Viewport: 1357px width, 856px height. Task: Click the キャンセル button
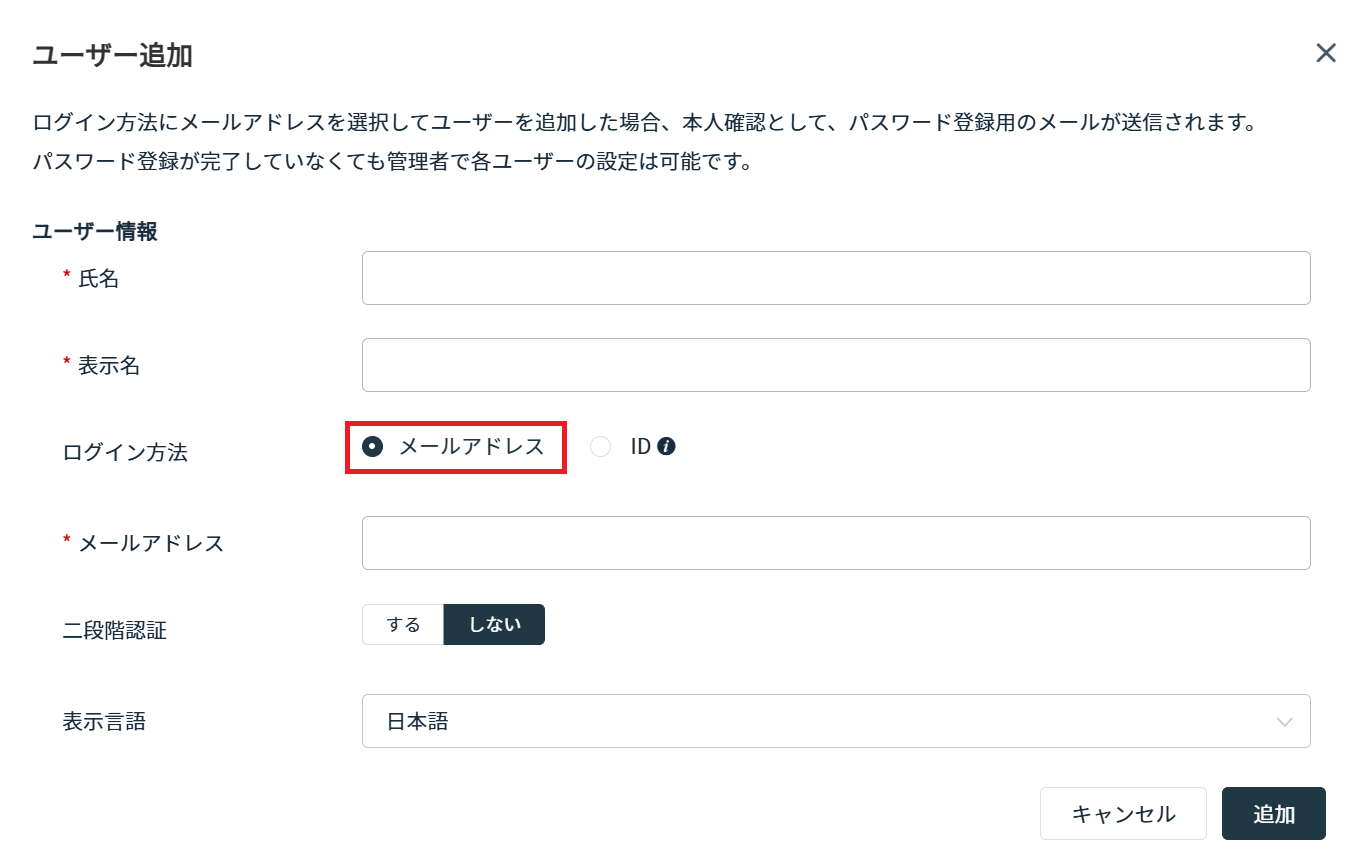point(1122,813)
